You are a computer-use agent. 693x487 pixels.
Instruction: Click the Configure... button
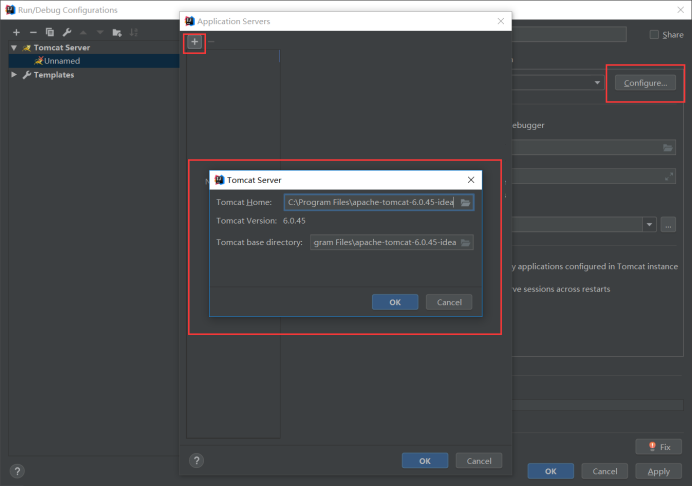(645, 83)
